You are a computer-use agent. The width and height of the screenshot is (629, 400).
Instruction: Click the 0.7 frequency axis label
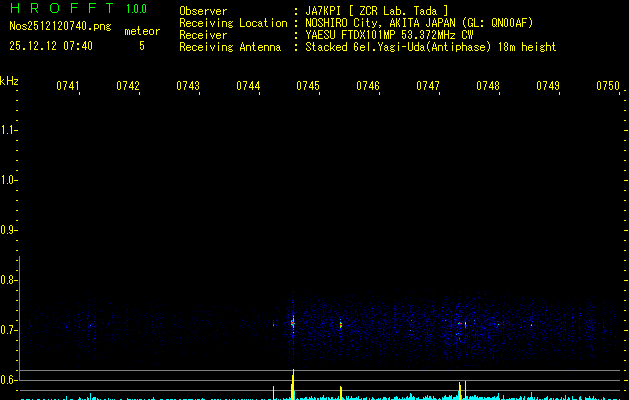(x=9, y=329)
